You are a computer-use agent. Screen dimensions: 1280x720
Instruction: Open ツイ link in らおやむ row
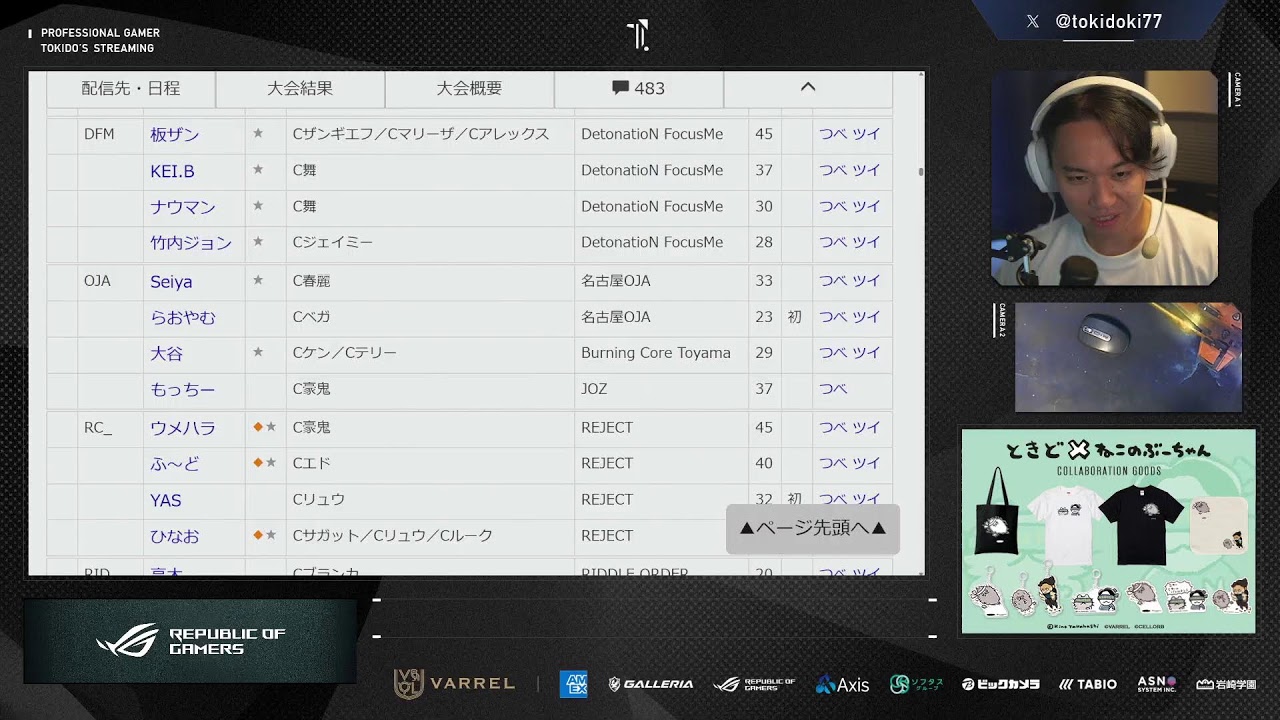866,317
